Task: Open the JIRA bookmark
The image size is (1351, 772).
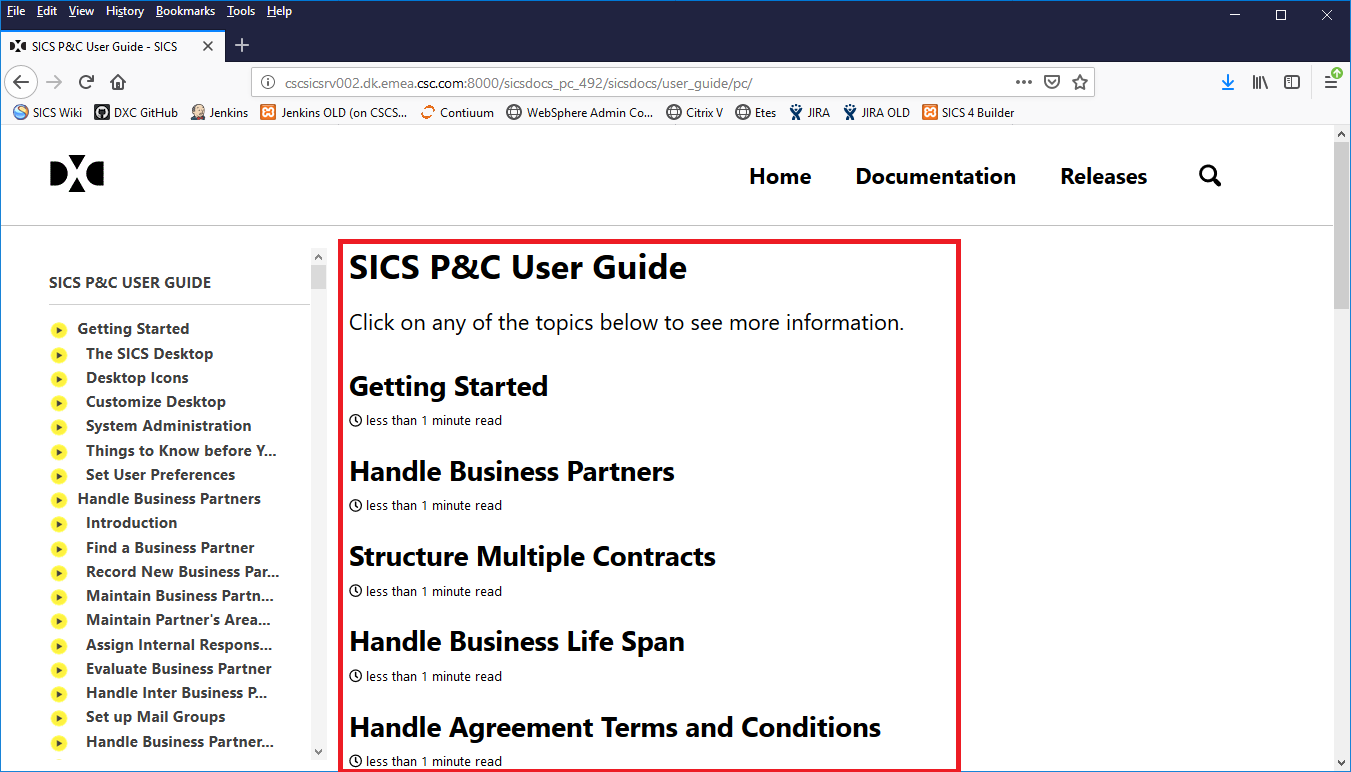Action: (x=809, y=112)
